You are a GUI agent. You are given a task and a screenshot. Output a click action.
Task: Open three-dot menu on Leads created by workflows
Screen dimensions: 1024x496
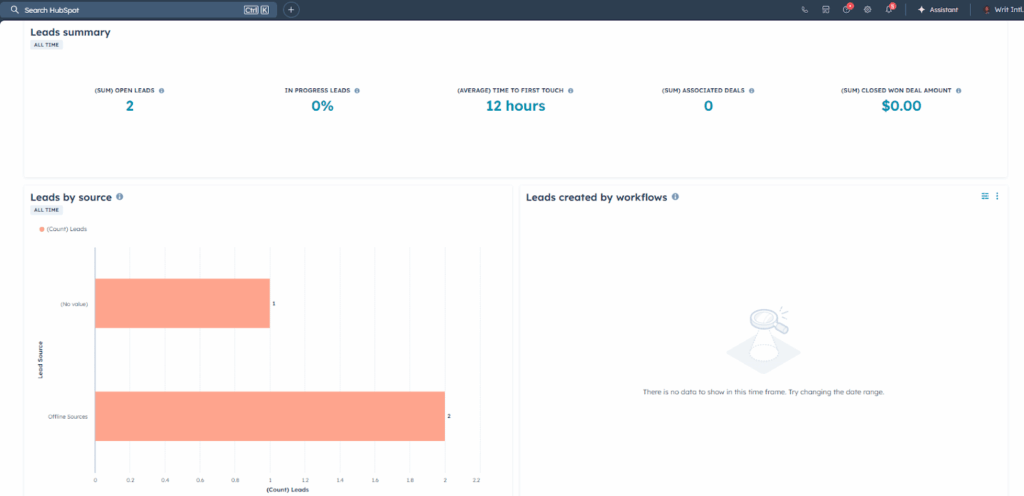pyautogui.click(x=997, y=196)
